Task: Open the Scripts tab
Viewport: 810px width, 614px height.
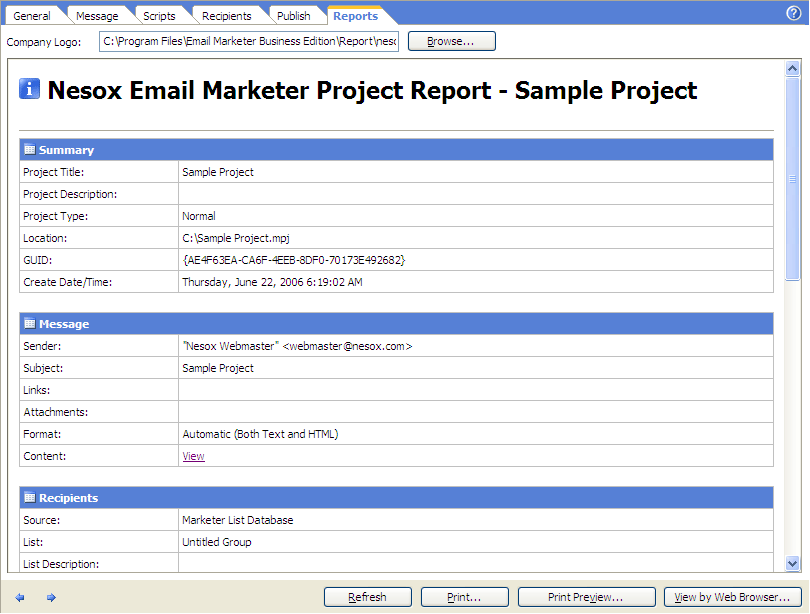Action: click(159, 16)
